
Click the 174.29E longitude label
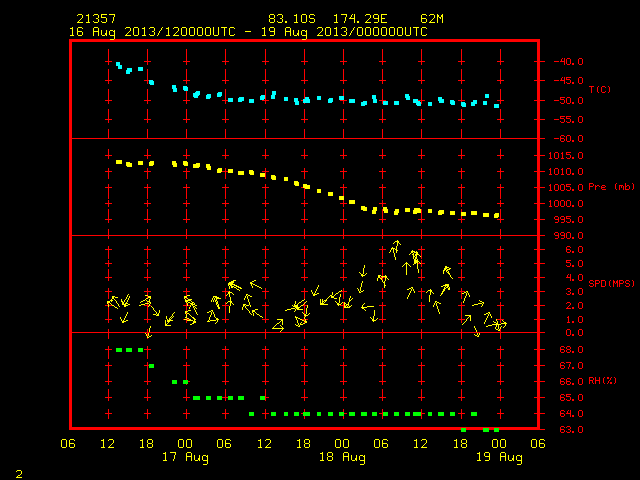360,19
